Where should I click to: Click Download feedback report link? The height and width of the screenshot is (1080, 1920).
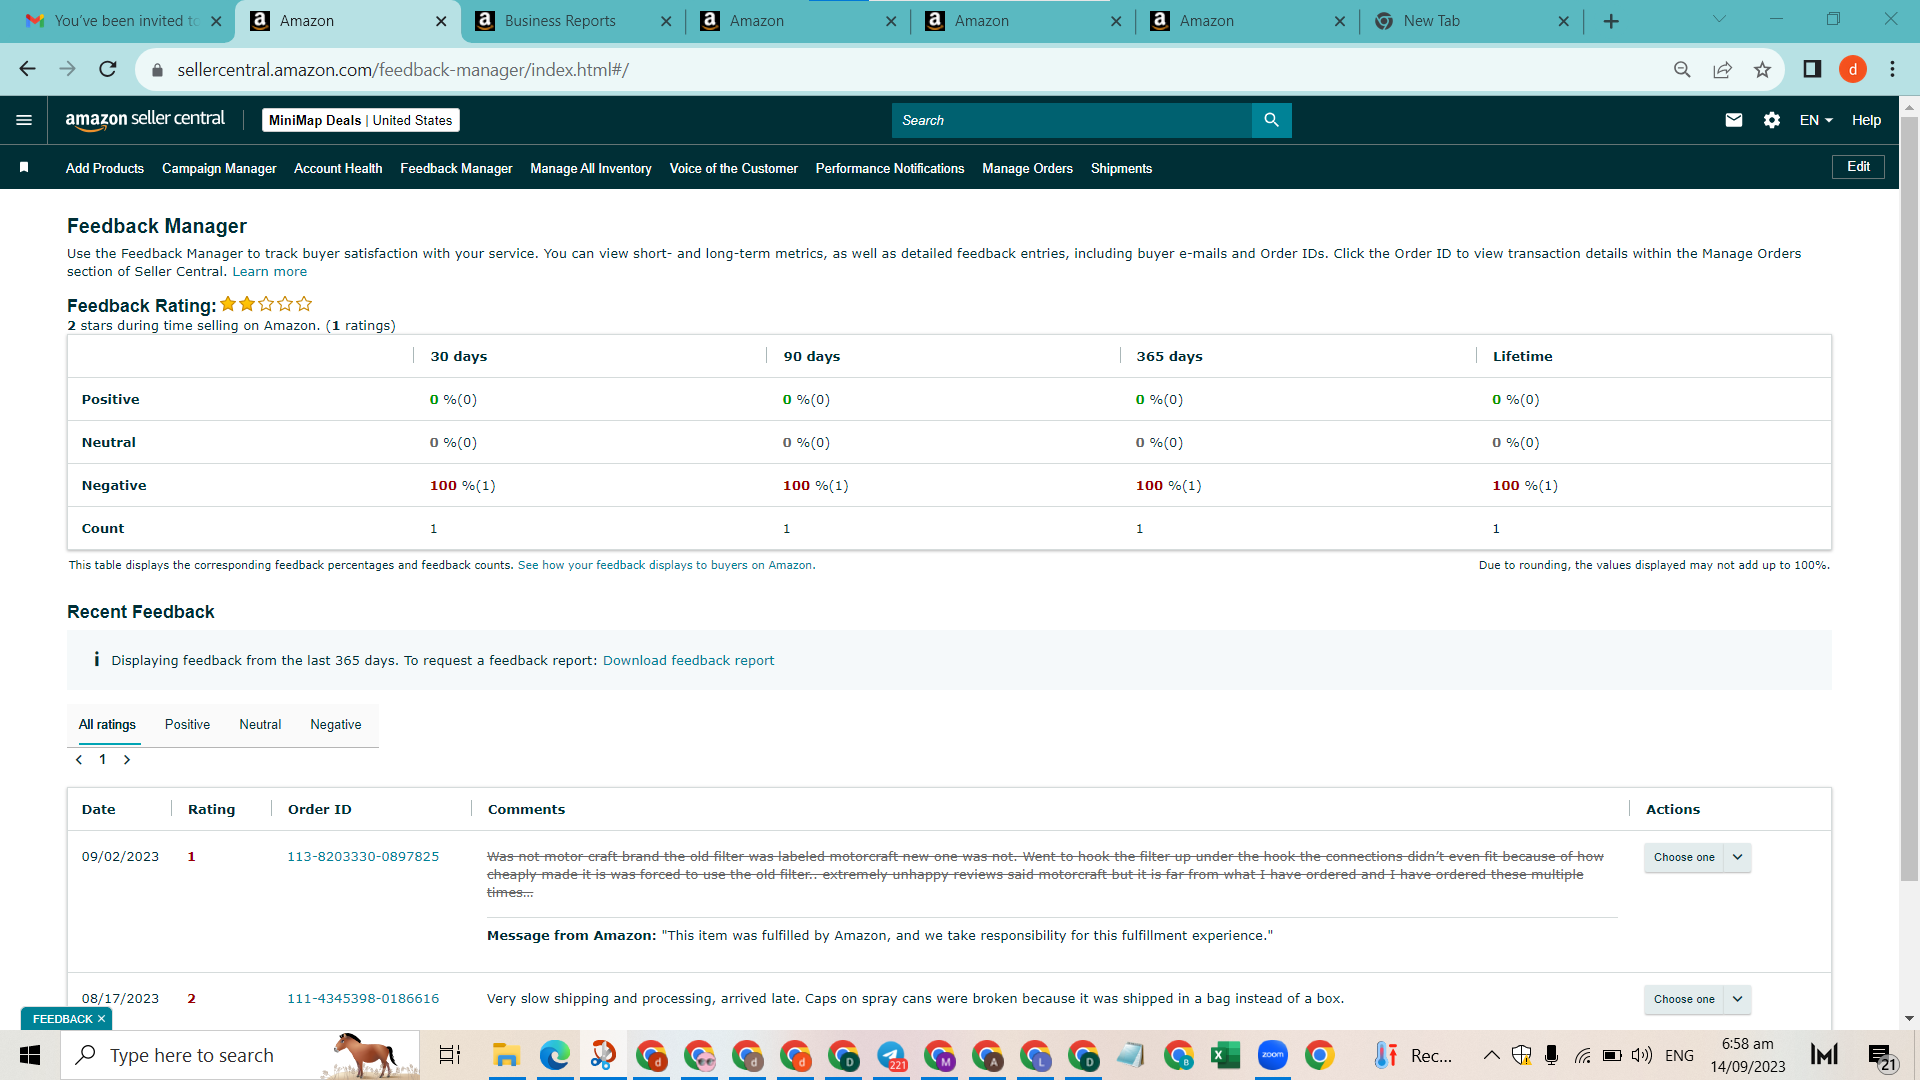(x=688, y=661)
